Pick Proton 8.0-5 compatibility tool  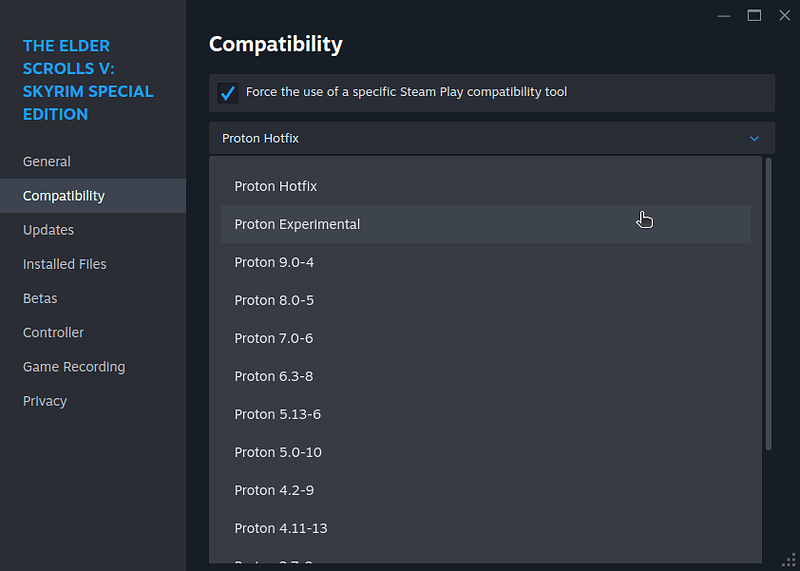(x=485, y=300)
